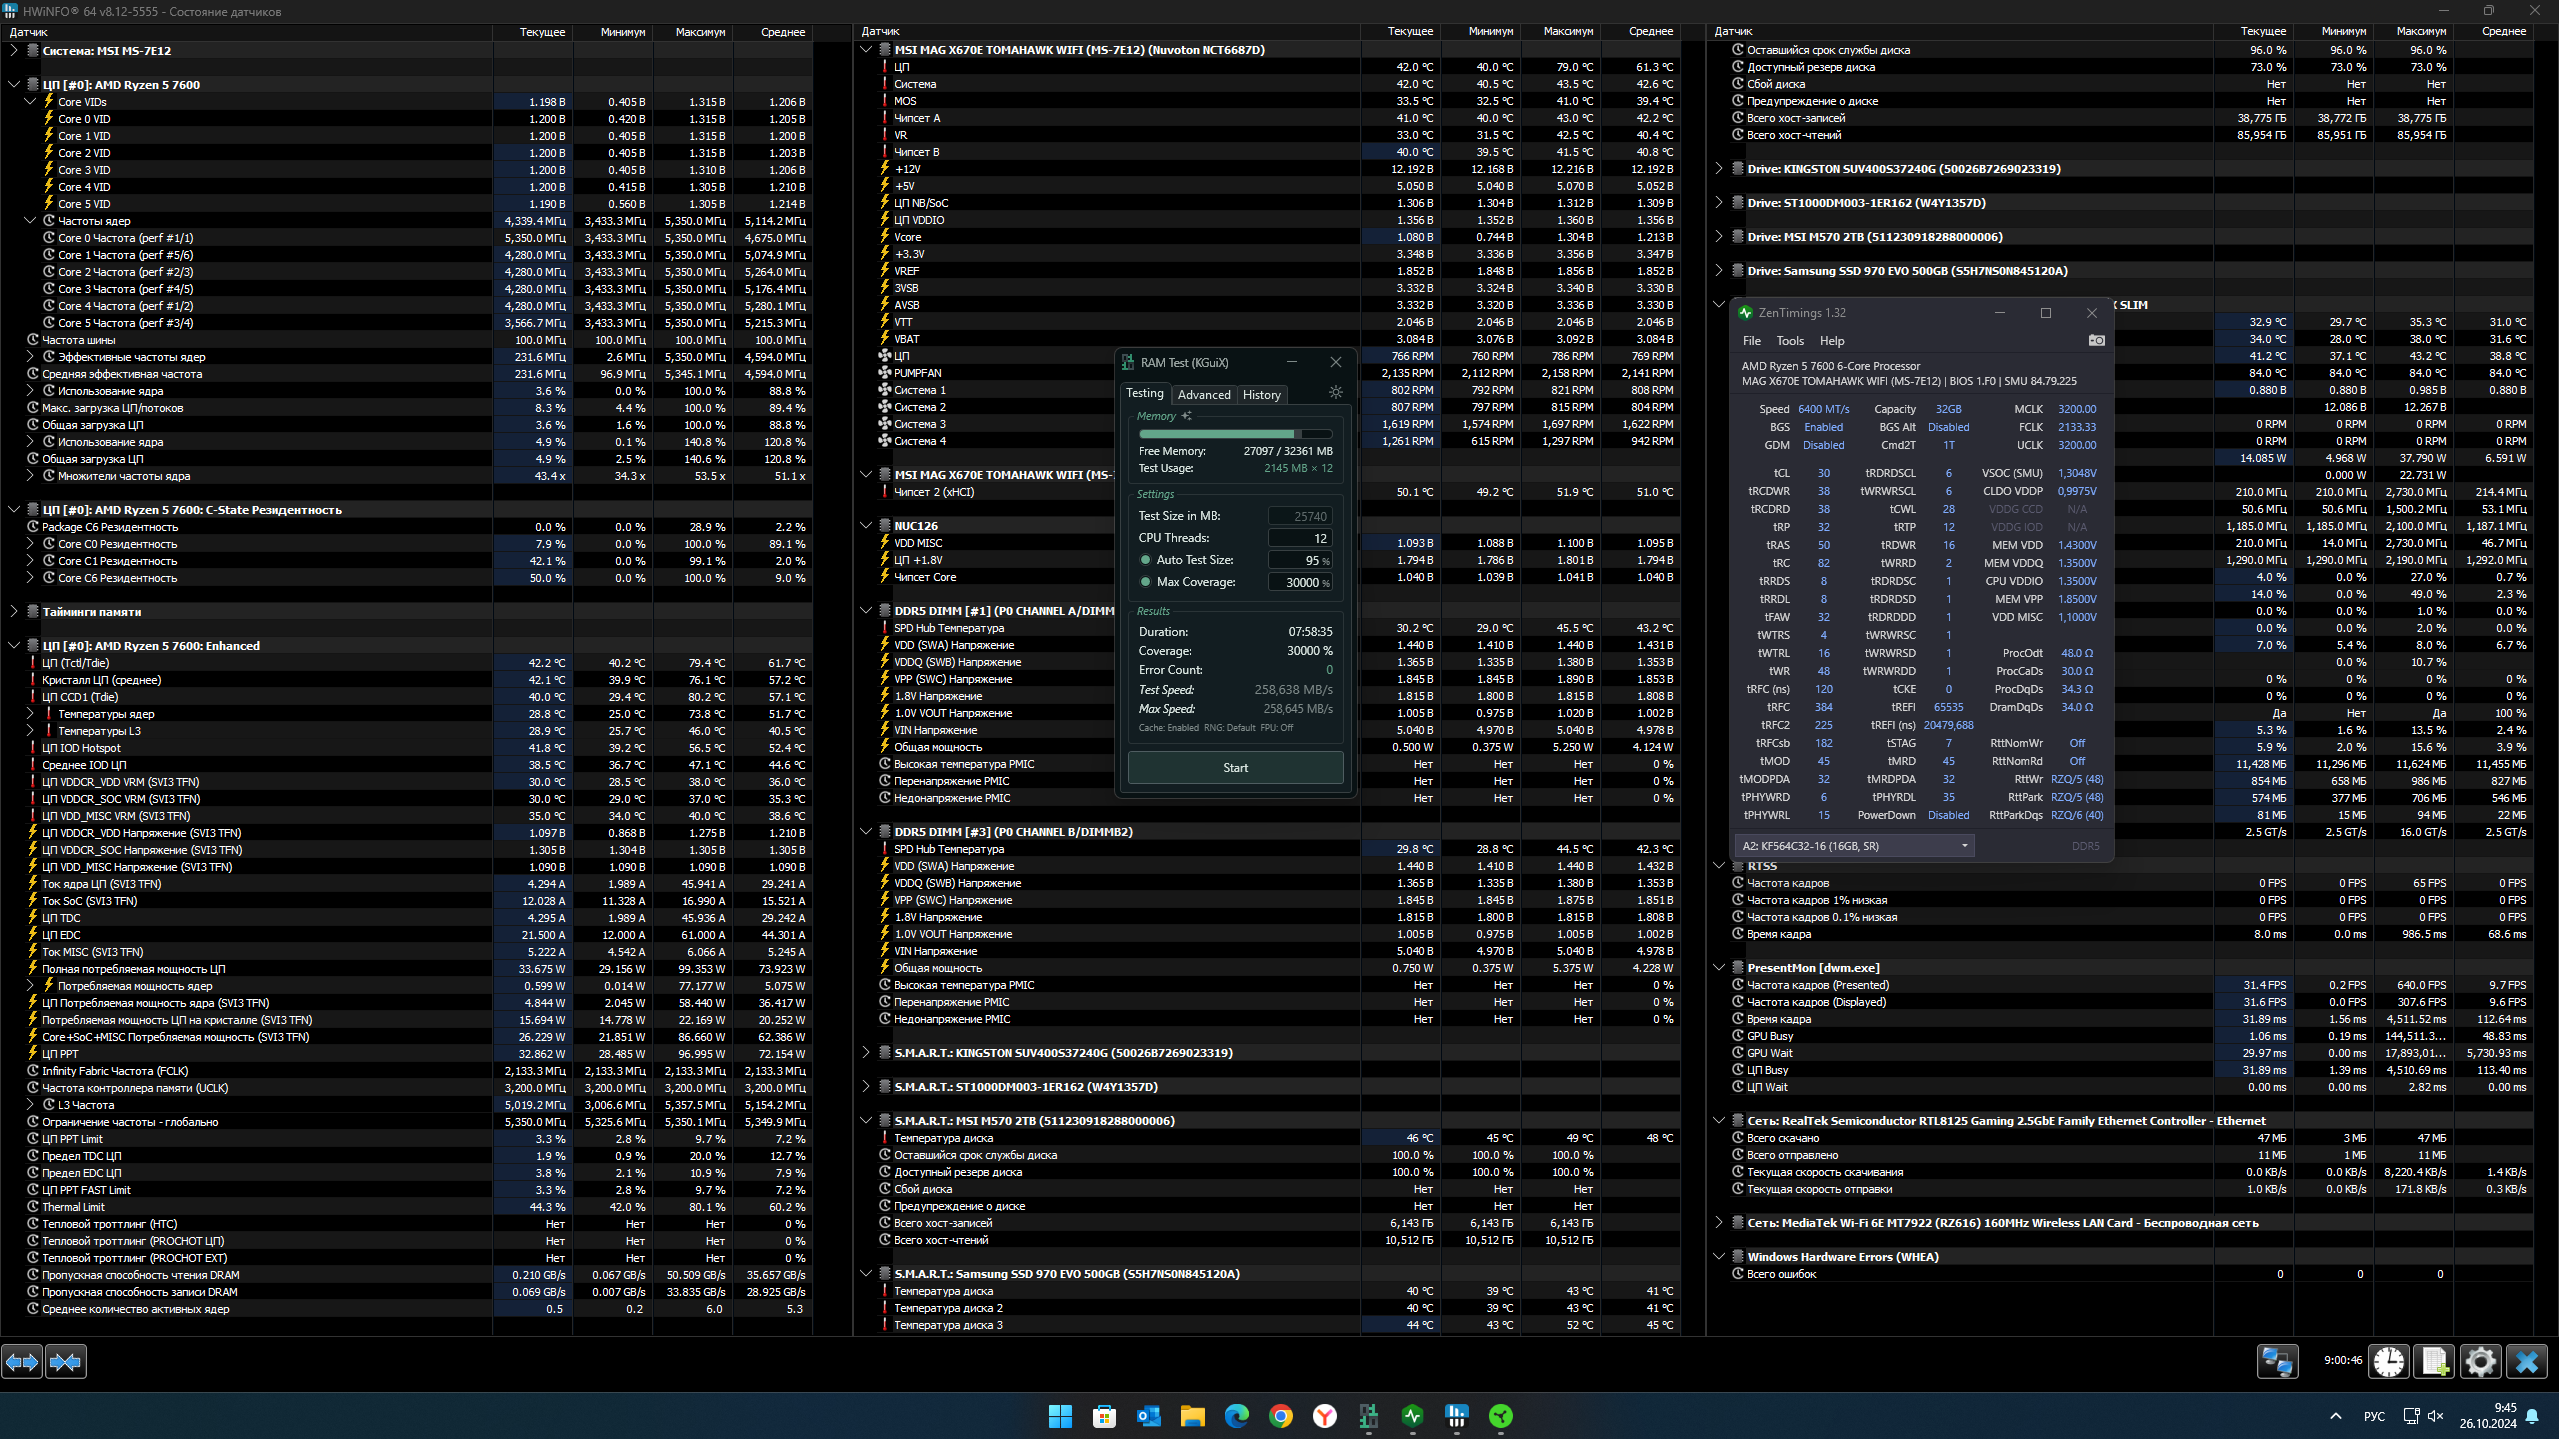
Task: Click the log file with plus icon
Action: pos(2434,1361)
